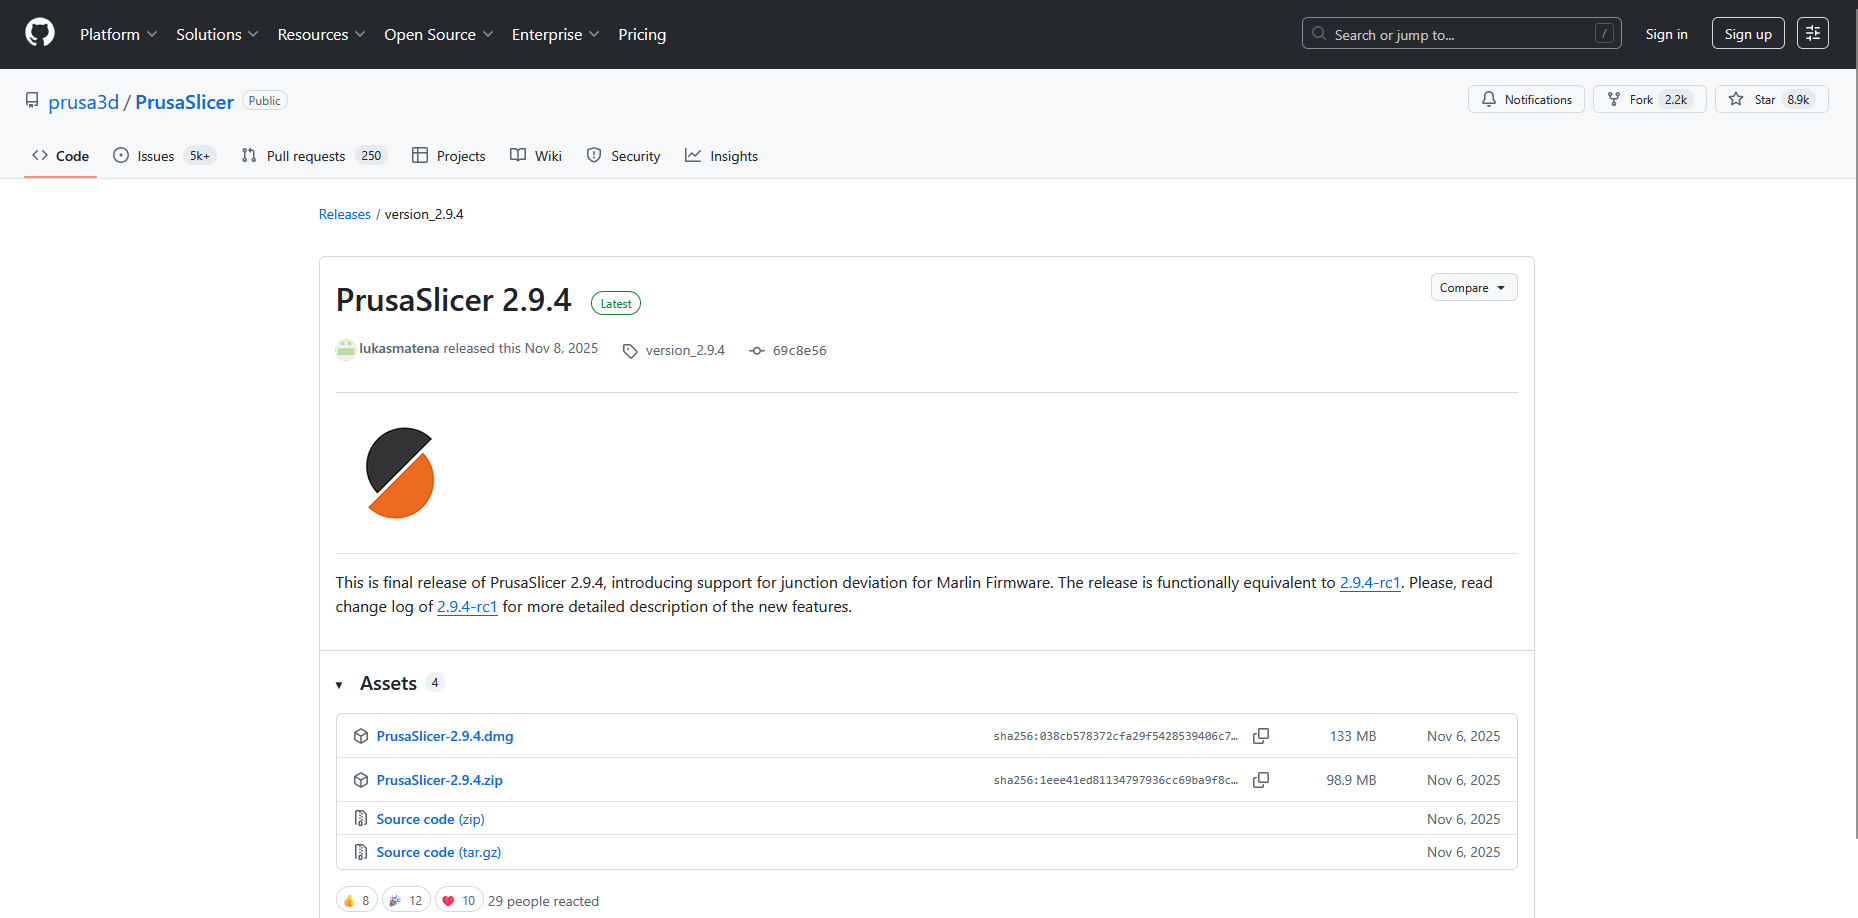Open the Issues tab

coord(164,155)
